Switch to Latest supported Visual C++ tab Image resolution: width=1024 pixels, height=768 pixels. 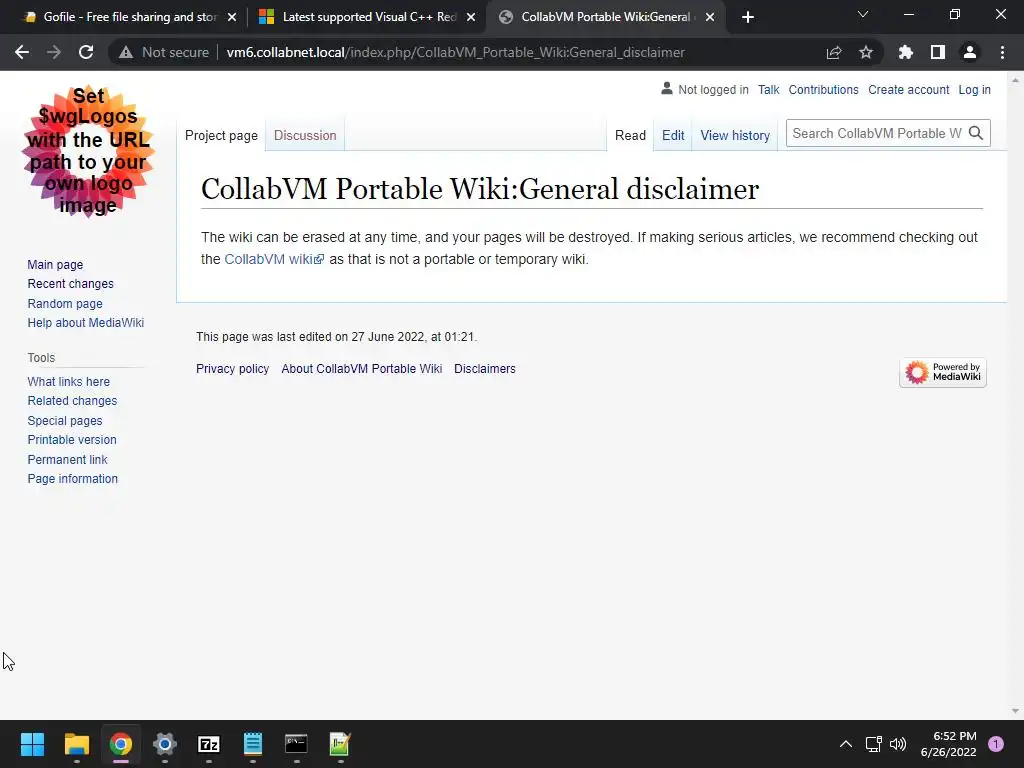click(x=366, y=17)
